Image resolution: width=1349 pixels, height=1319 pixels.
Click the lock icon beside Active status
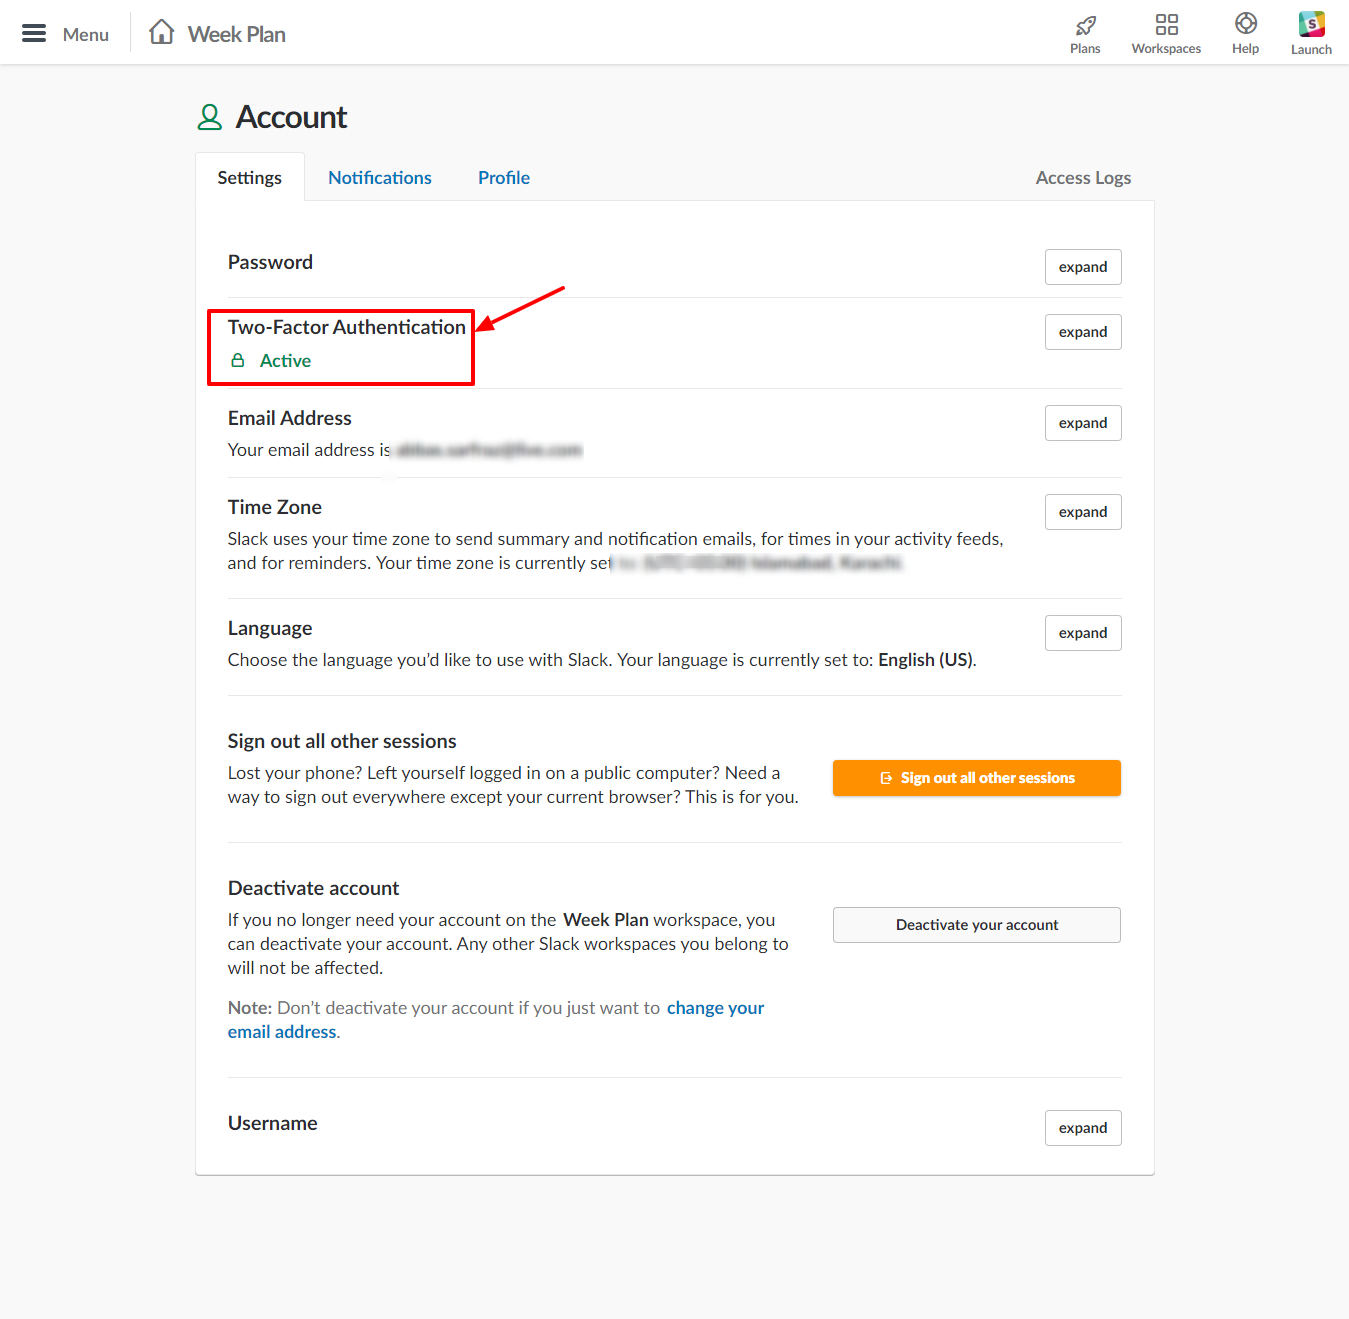[x=238, y=360]
